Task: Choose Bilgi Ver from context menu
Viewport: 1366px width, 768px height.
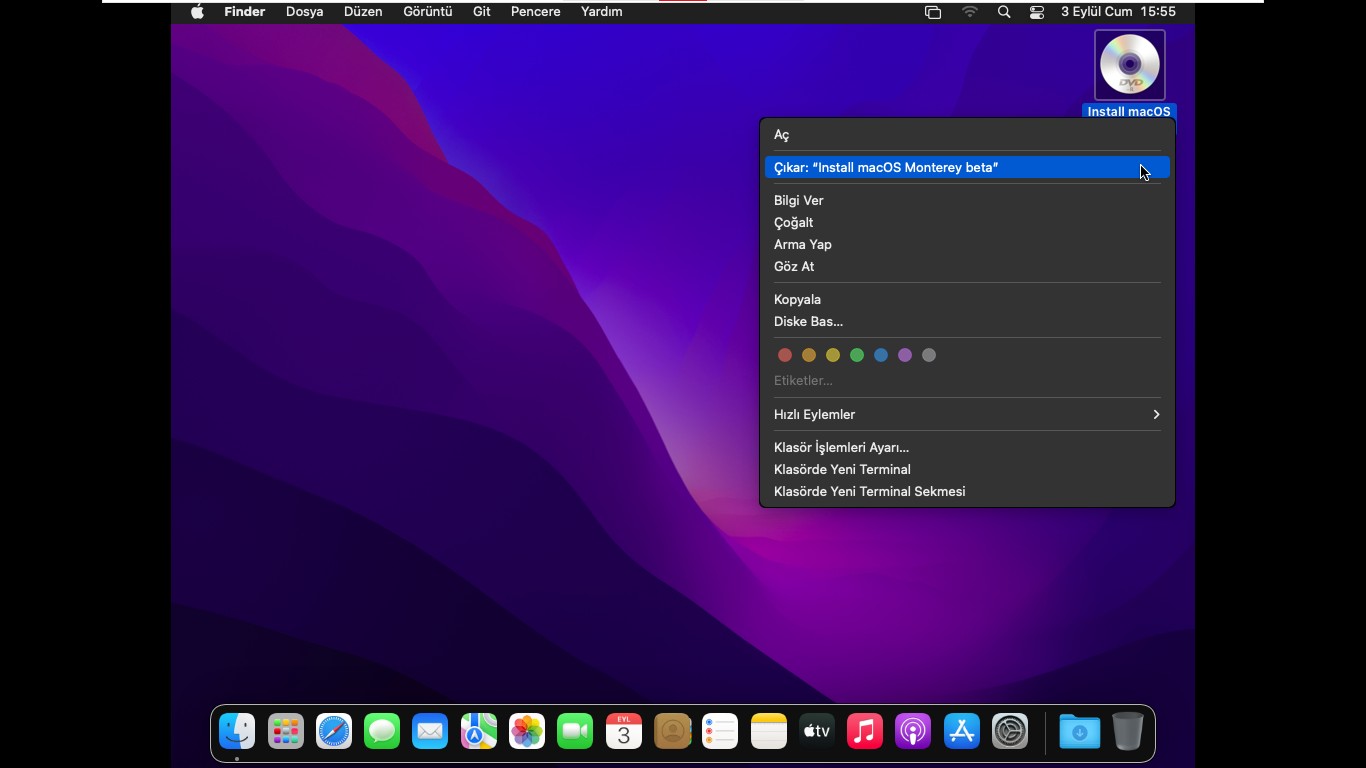Action: pyautogui.click(x=967, y=201)
